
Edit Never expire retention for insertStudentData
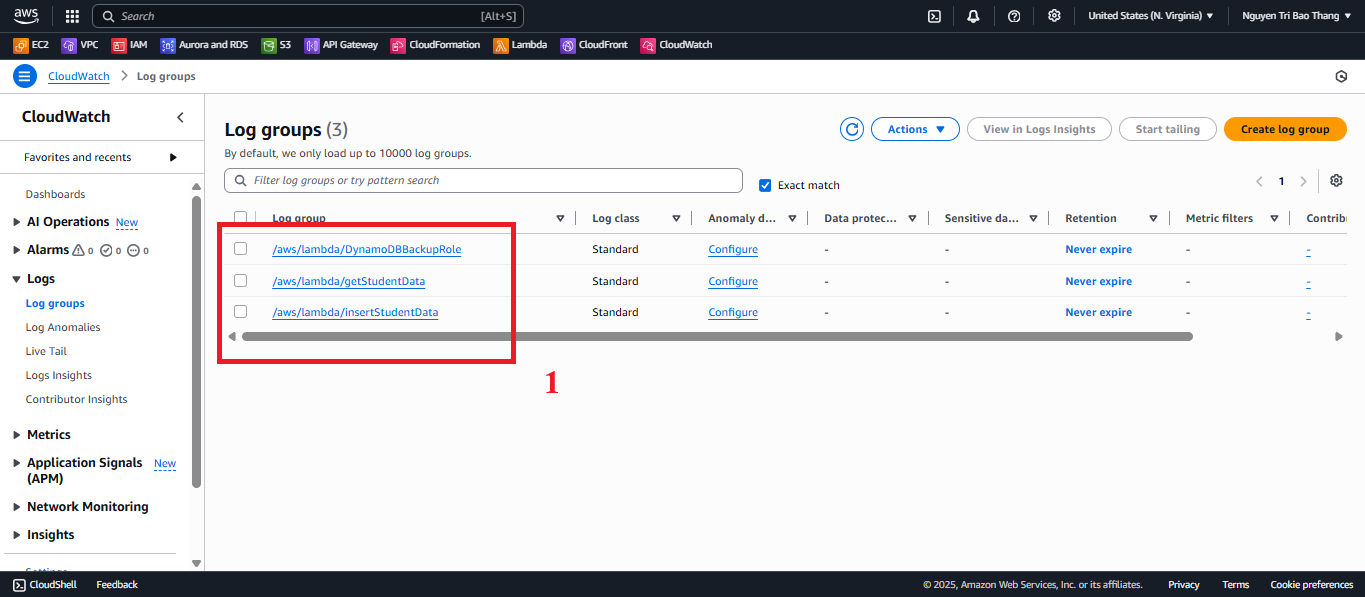1098,312
